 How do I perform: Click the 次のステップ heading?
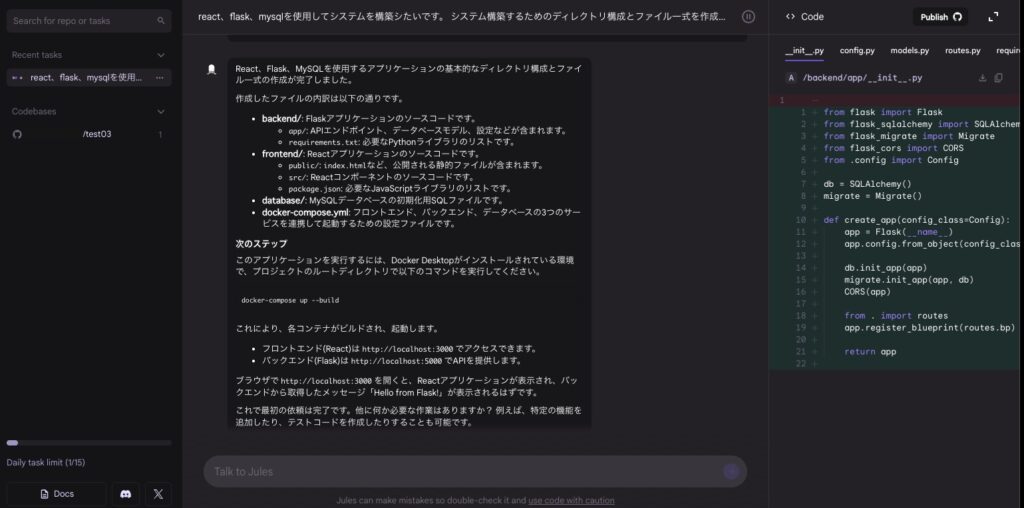pyautogui.click(x=261, y=244)
